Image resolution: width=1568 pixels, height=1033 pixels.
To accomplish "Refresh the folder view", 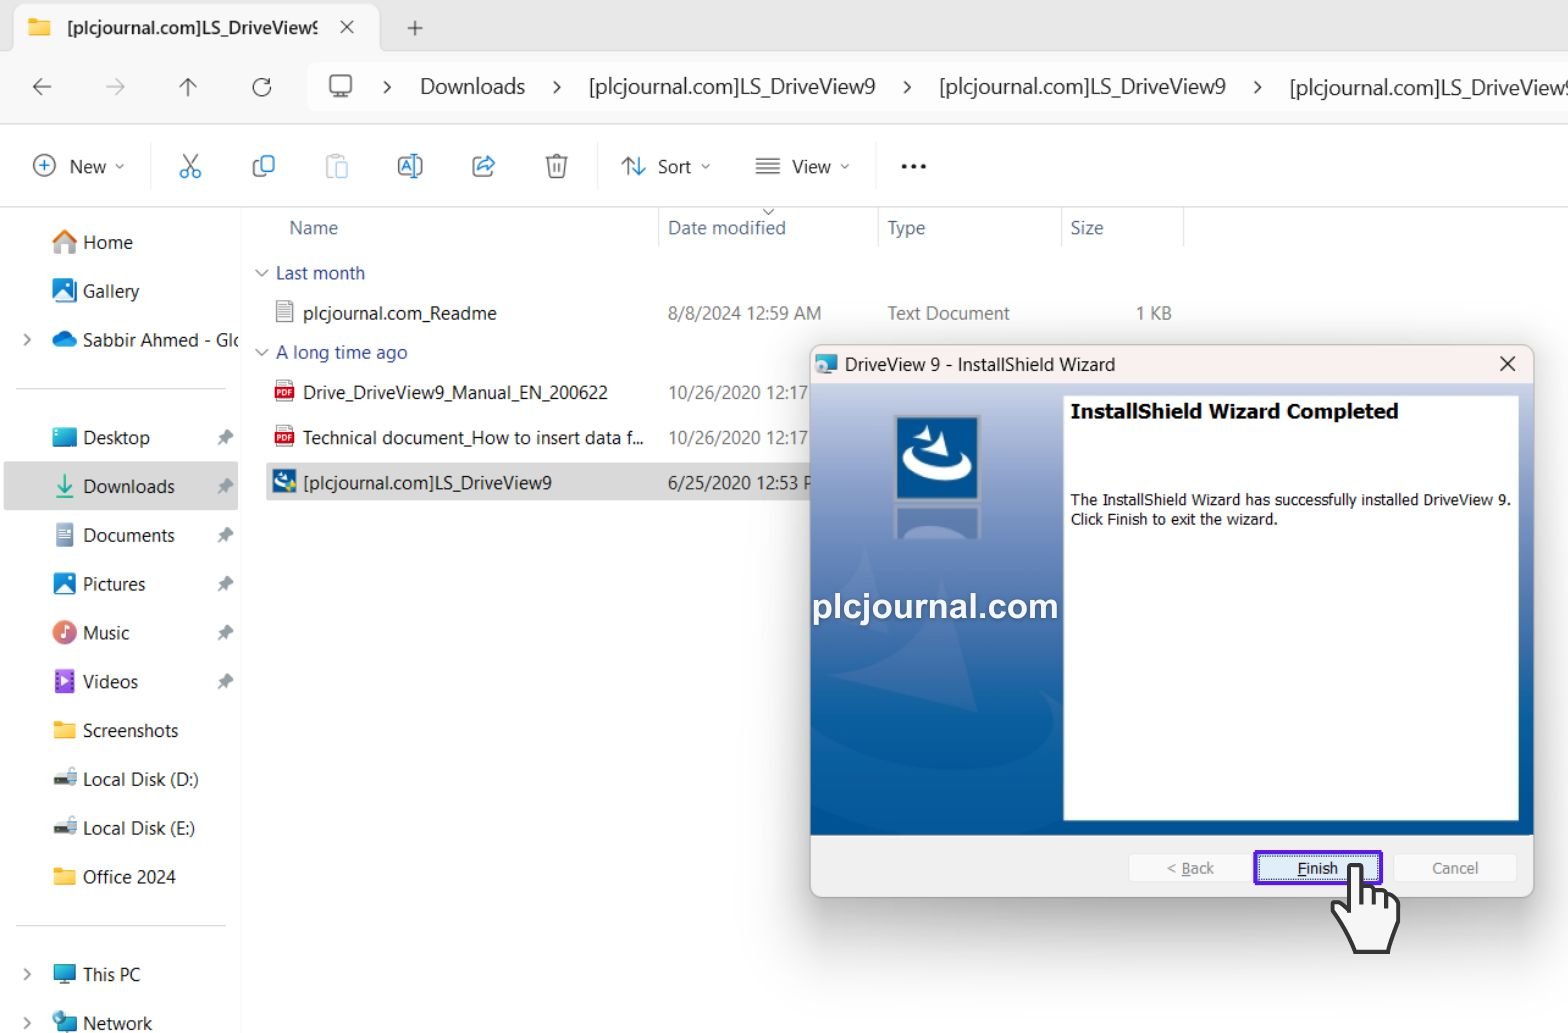I will click(x=262, y=87).
